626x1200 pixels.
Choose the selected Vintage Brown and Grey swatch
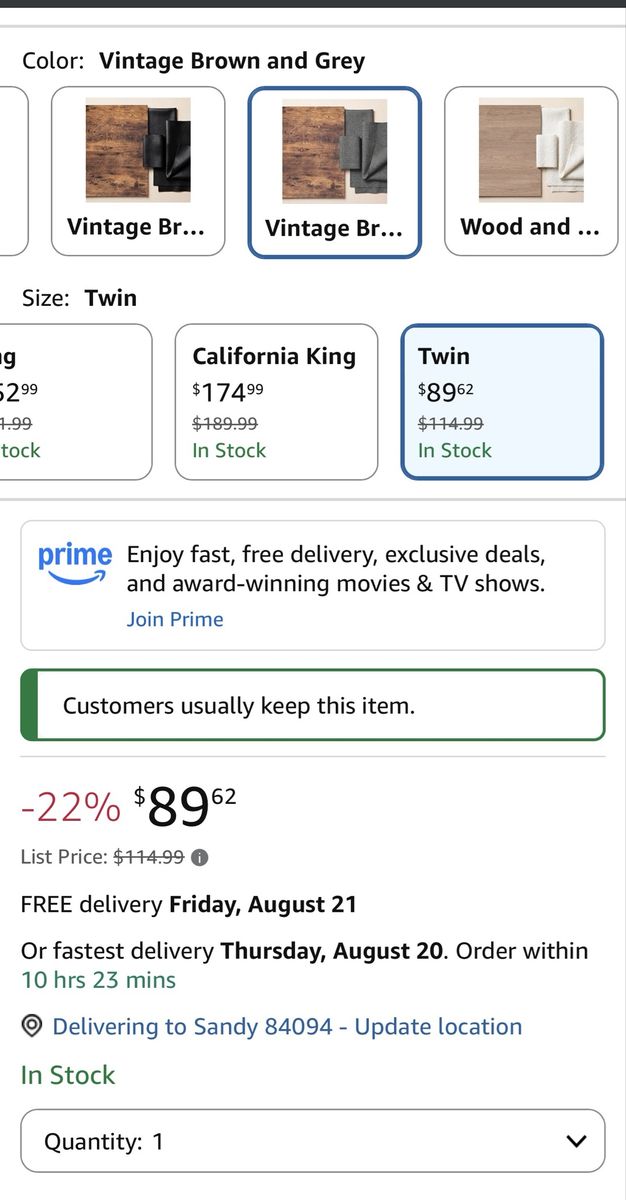point(335,172)
